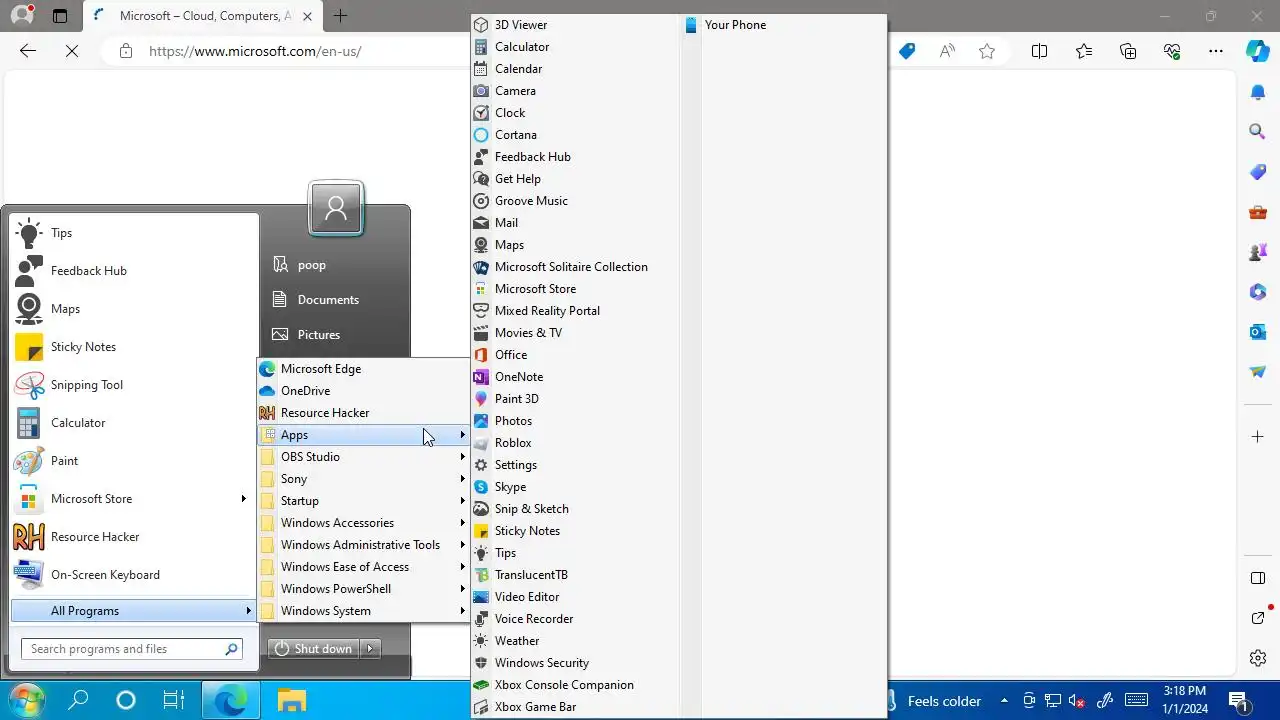Launch Paint 3D

[575, 399]
